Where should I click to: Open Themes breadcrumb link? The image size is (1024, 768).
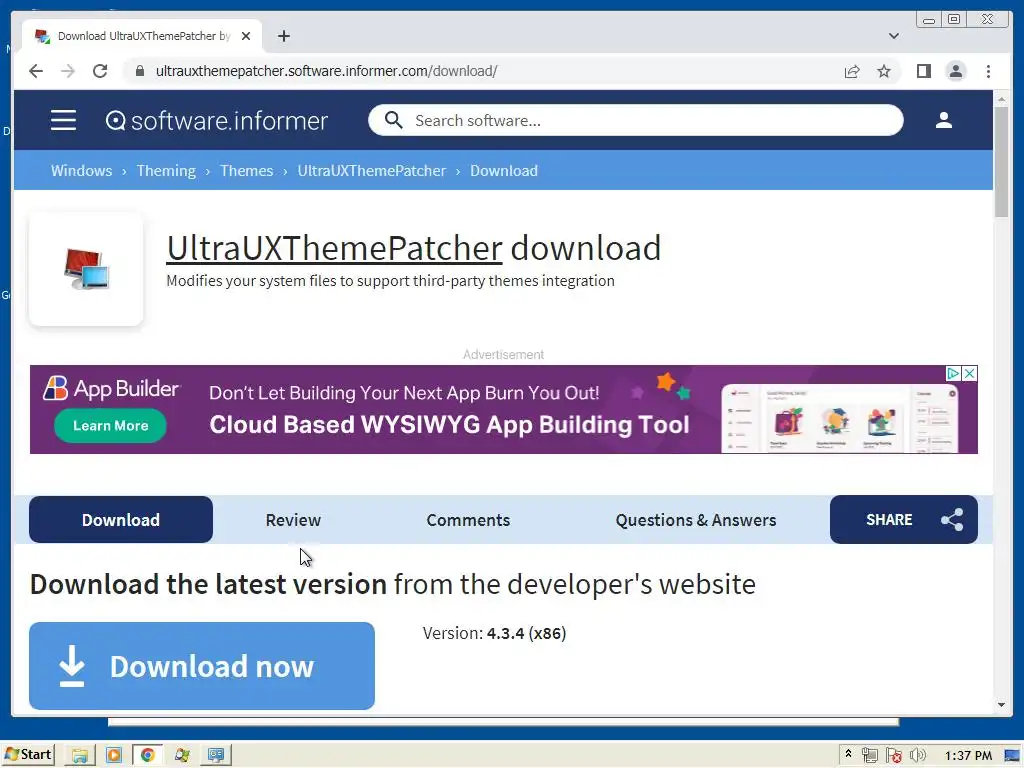[246, 170]
